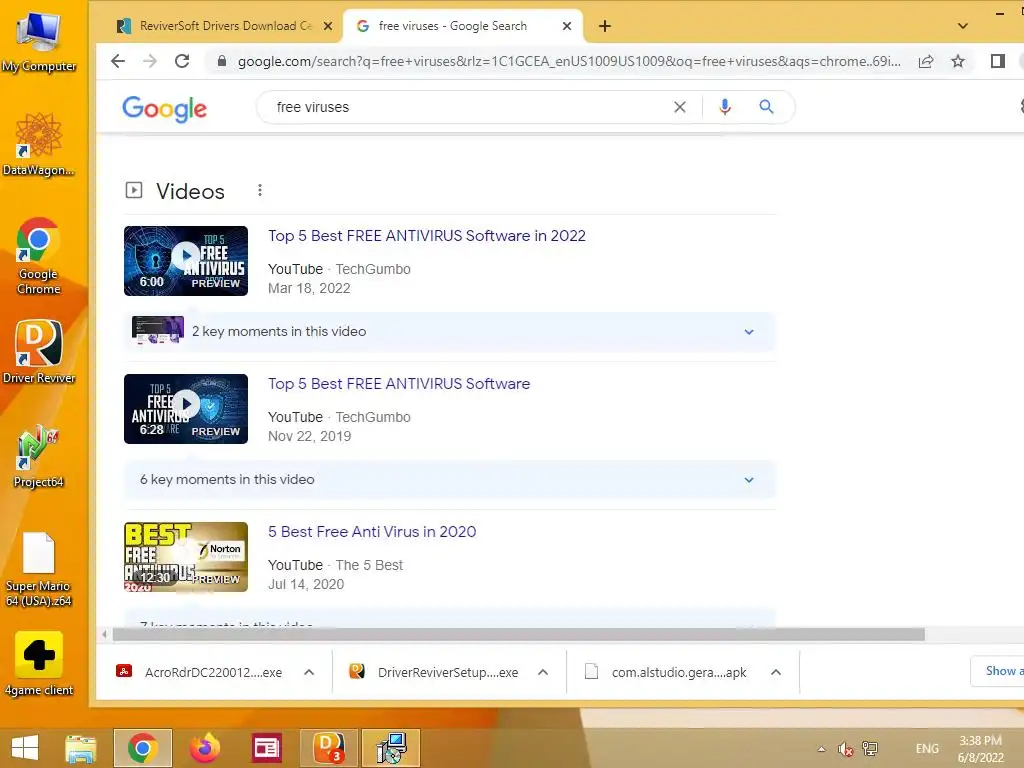Open the 4game client desktop icon

(x=39, y=664)
